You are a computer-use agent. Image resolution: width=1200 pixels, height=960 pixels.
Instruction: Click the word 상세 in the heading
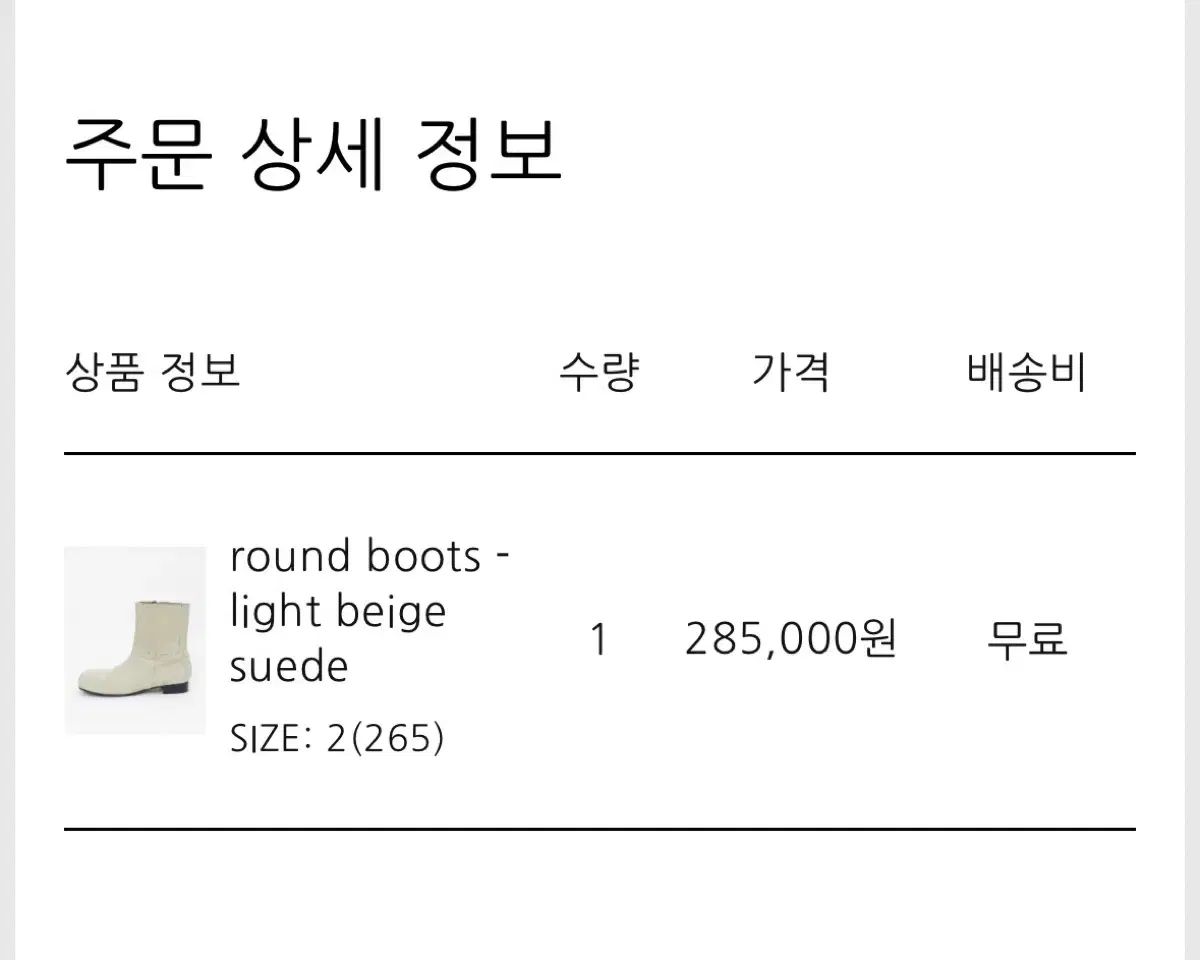[x=313, y=154]
